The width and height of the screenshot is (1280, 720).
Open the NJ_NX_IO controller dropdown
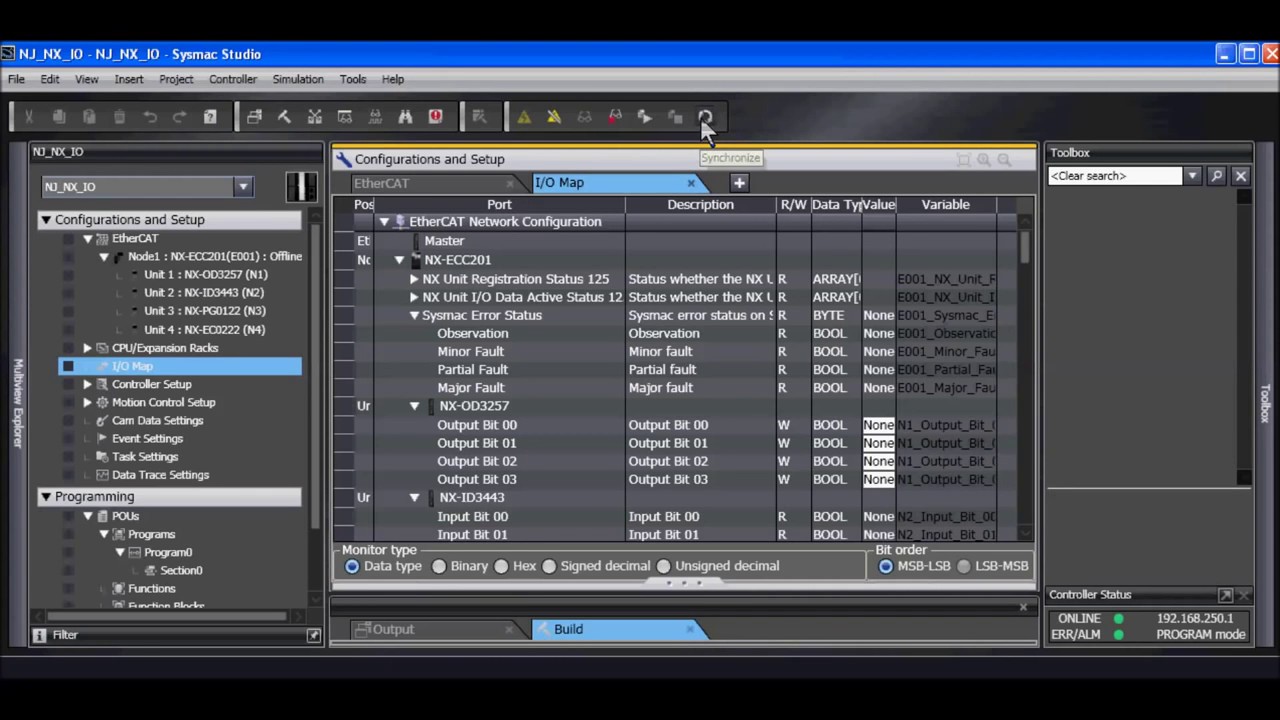(x=242, y=187)
